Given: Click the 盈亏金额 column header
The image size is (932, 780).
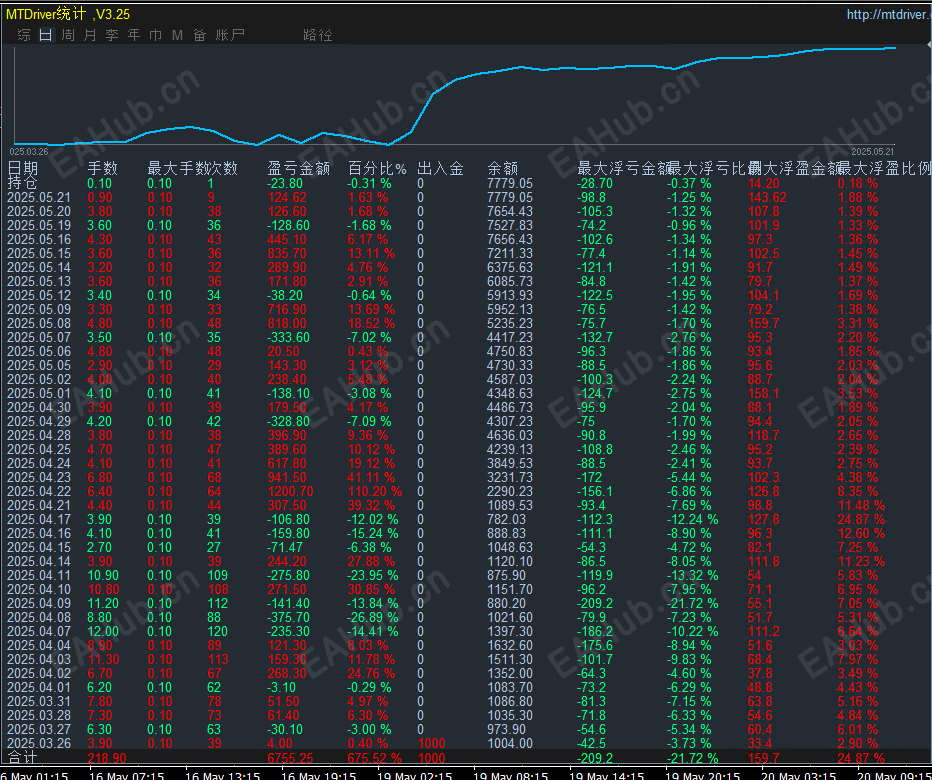Looking at the screenshot, I should pos(298,168).
